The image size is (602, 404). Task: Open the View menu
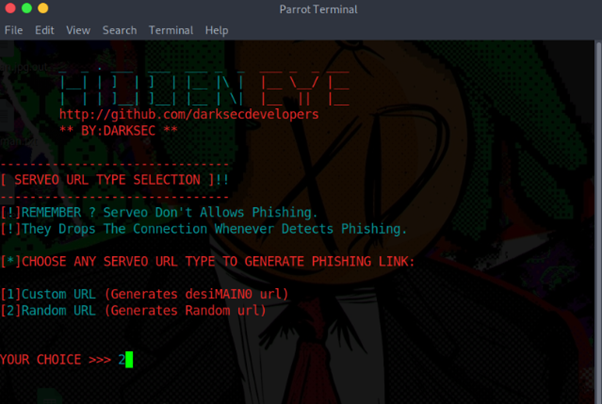[78, 30]
